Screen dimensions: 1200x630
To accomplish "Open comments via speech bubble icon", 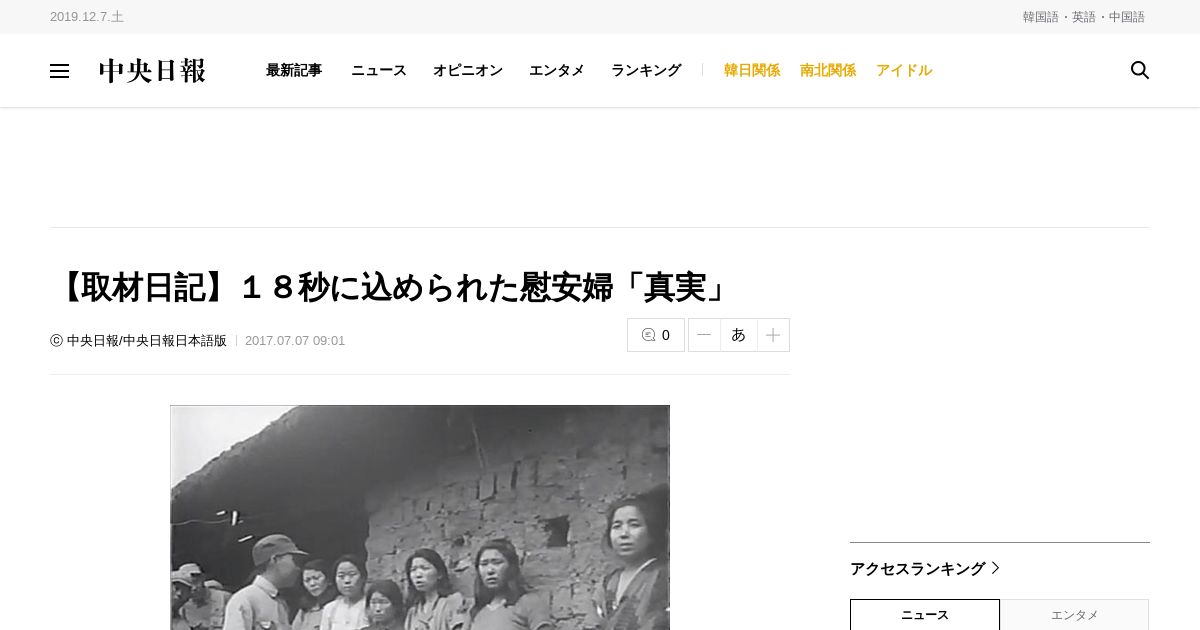I will [656, 335].
